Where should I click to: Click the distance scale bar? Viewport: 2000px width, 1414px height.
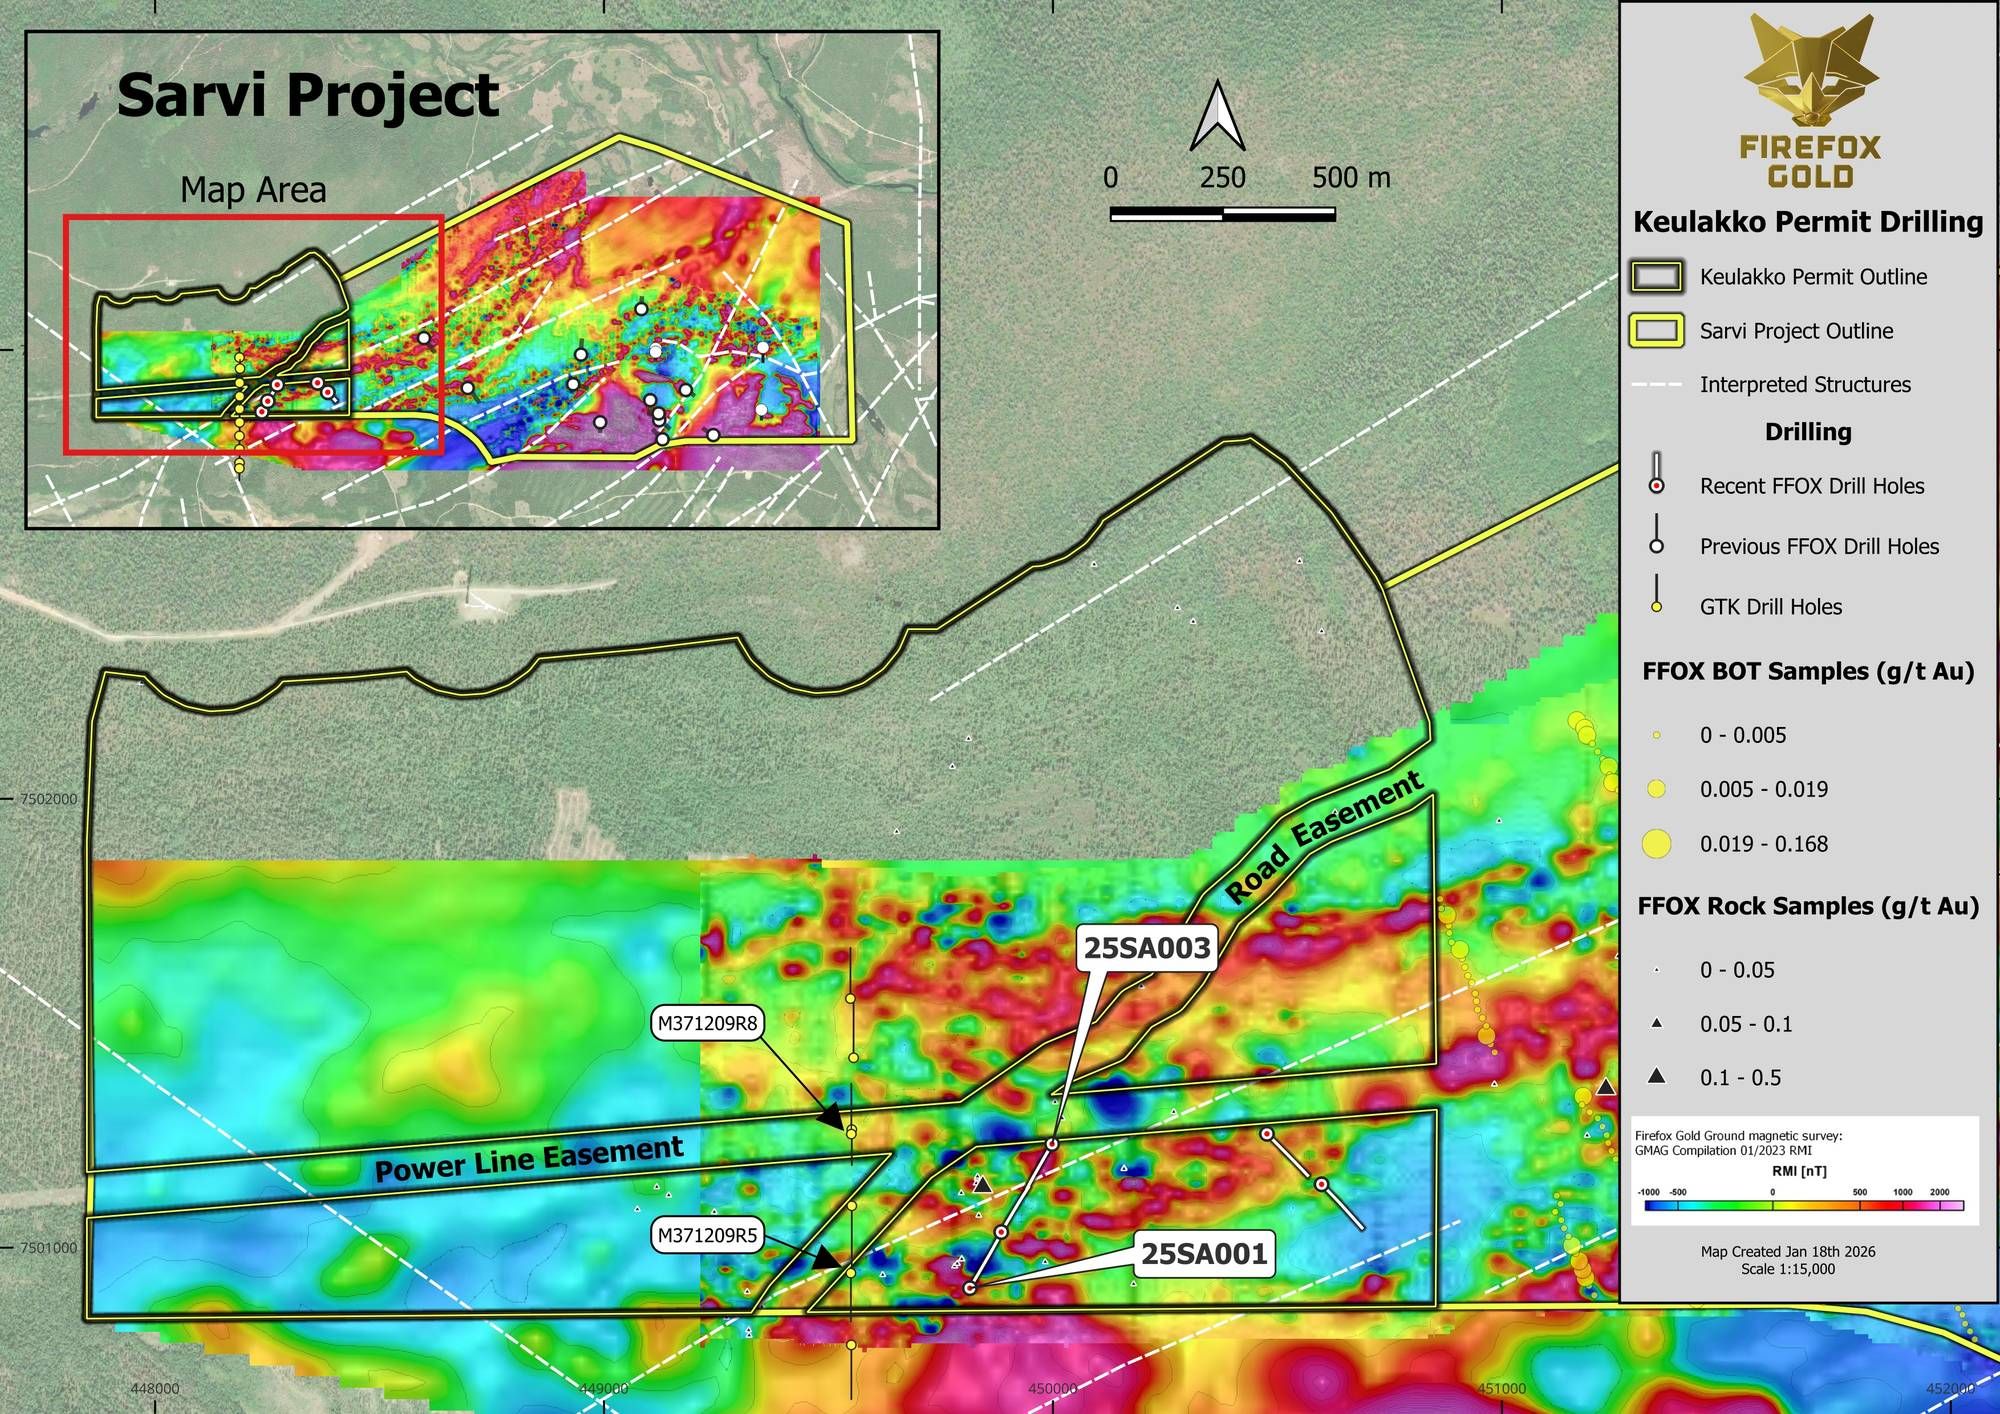pyautogui.click(x=1222, y=214)
